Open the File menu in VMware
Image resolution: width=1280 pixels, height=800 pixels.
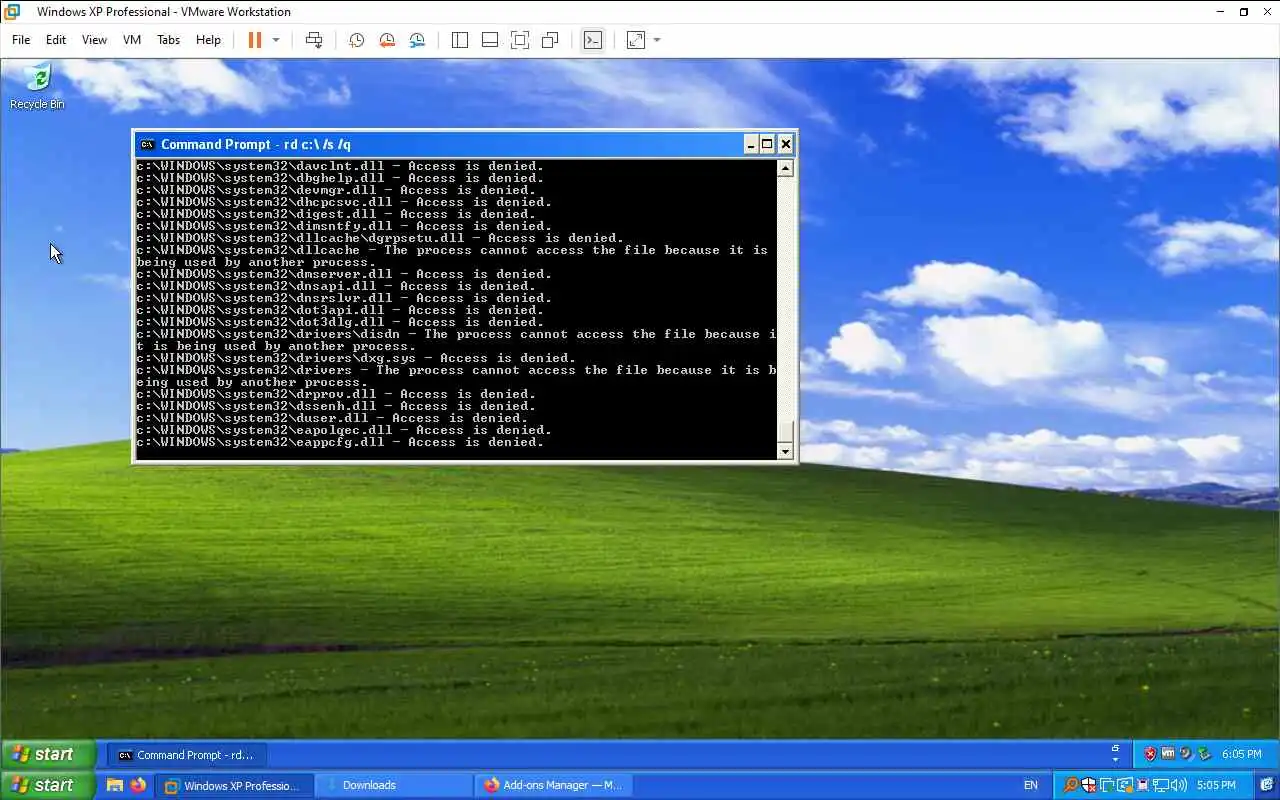21,40
